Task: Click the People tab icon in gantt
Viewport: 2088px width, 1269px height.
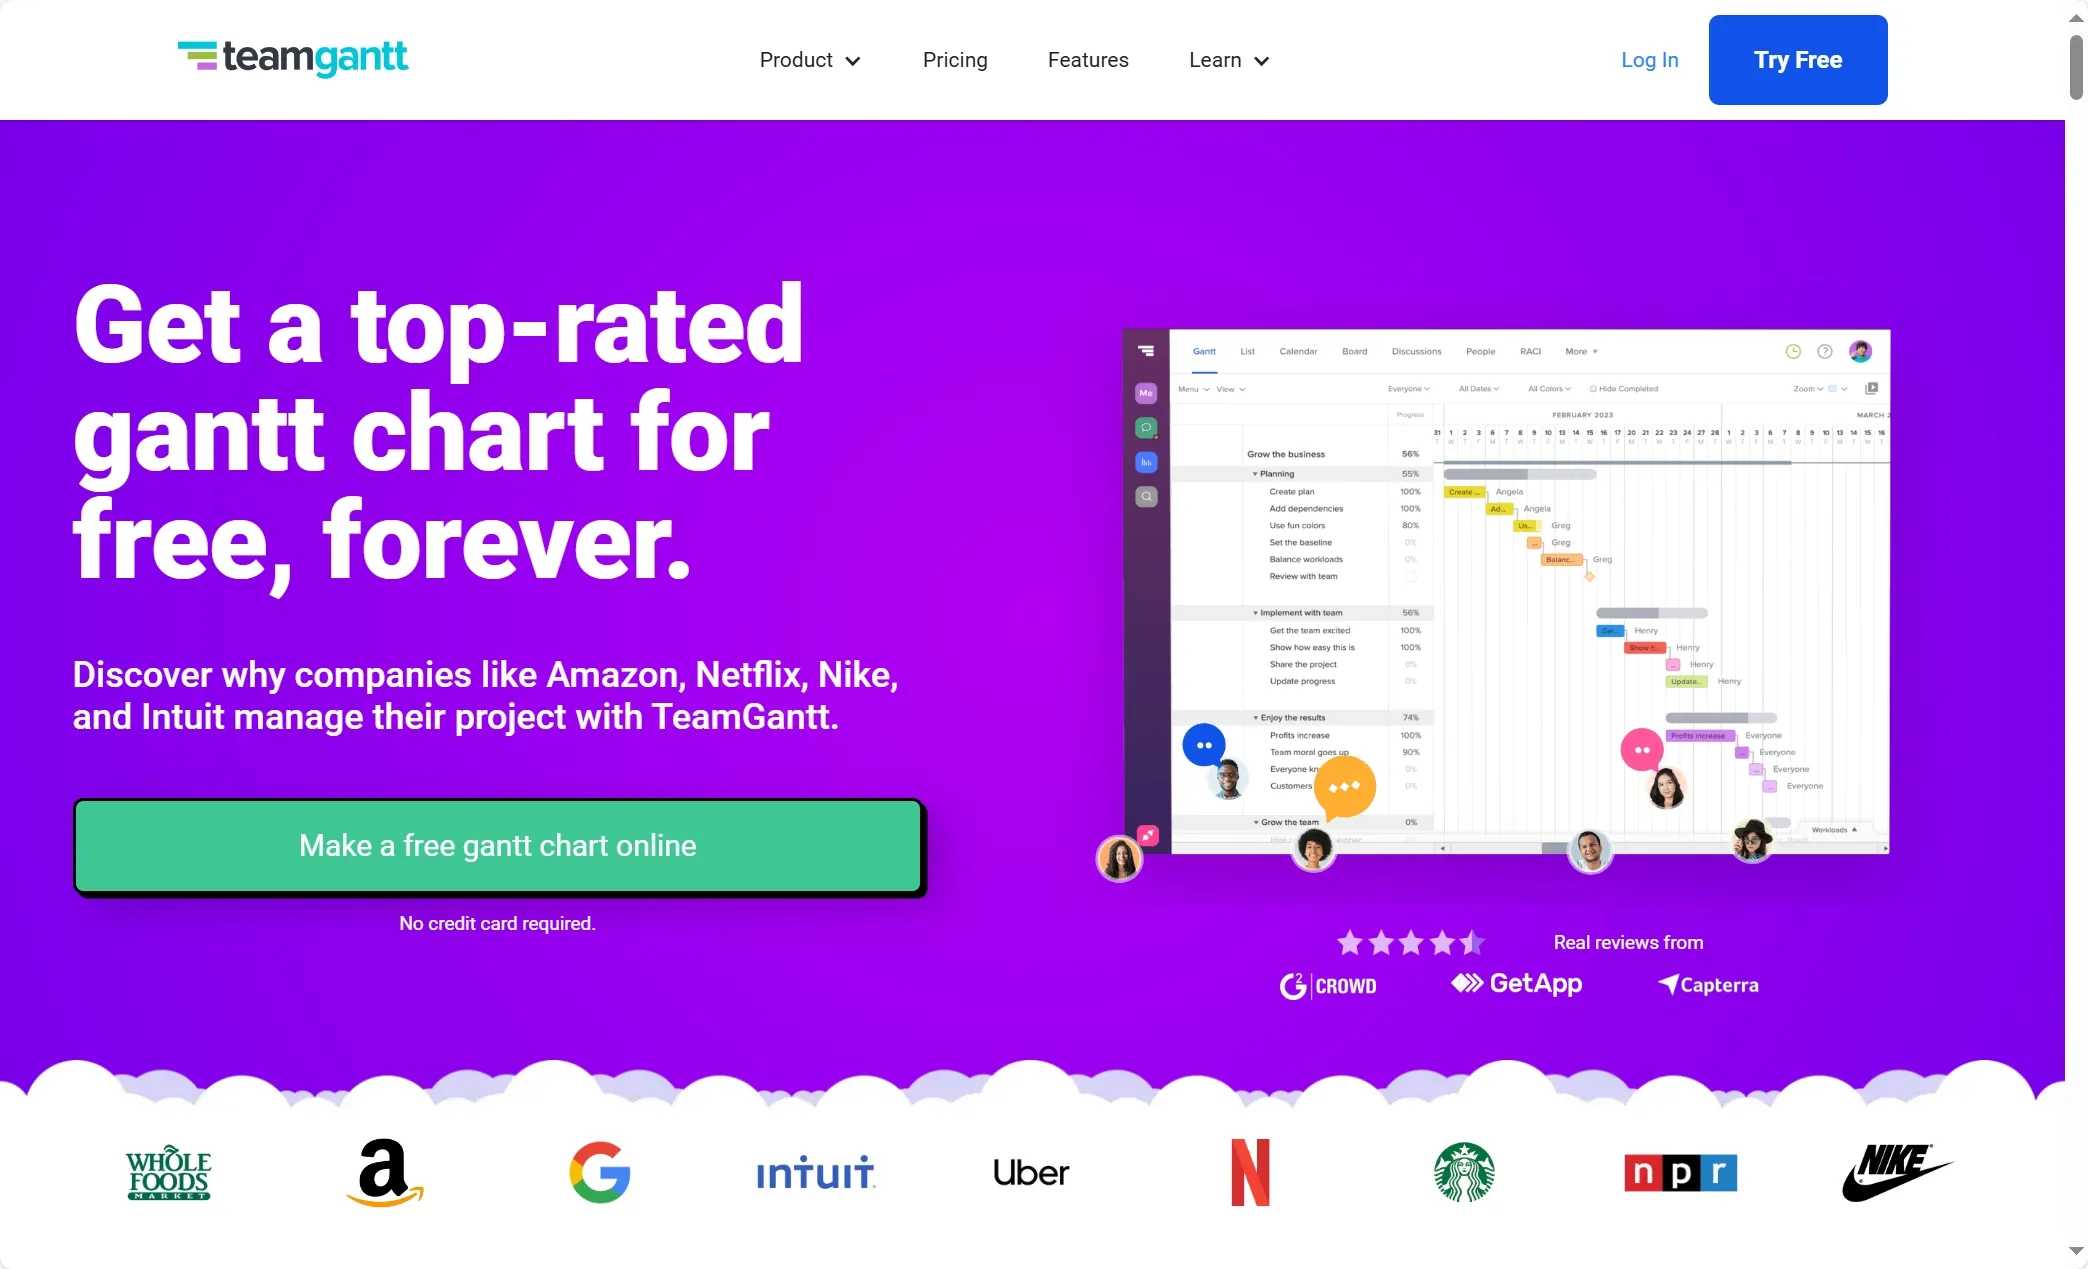Action: pos(1479,352)
